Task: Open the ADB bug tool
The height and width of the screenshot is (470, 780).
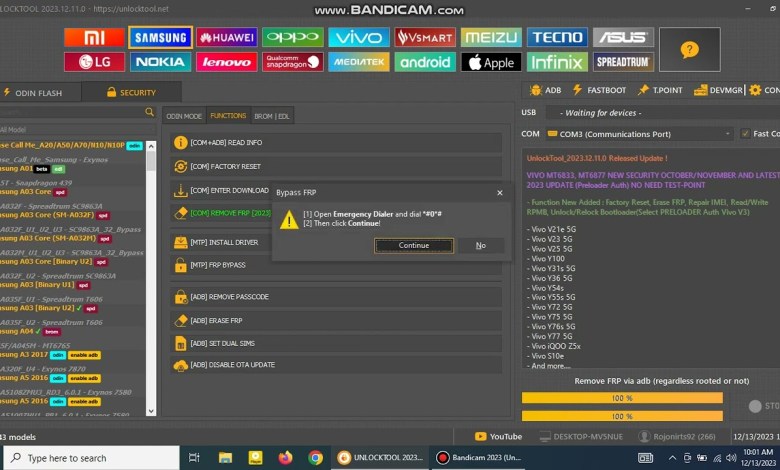Action: pos(547,91)
